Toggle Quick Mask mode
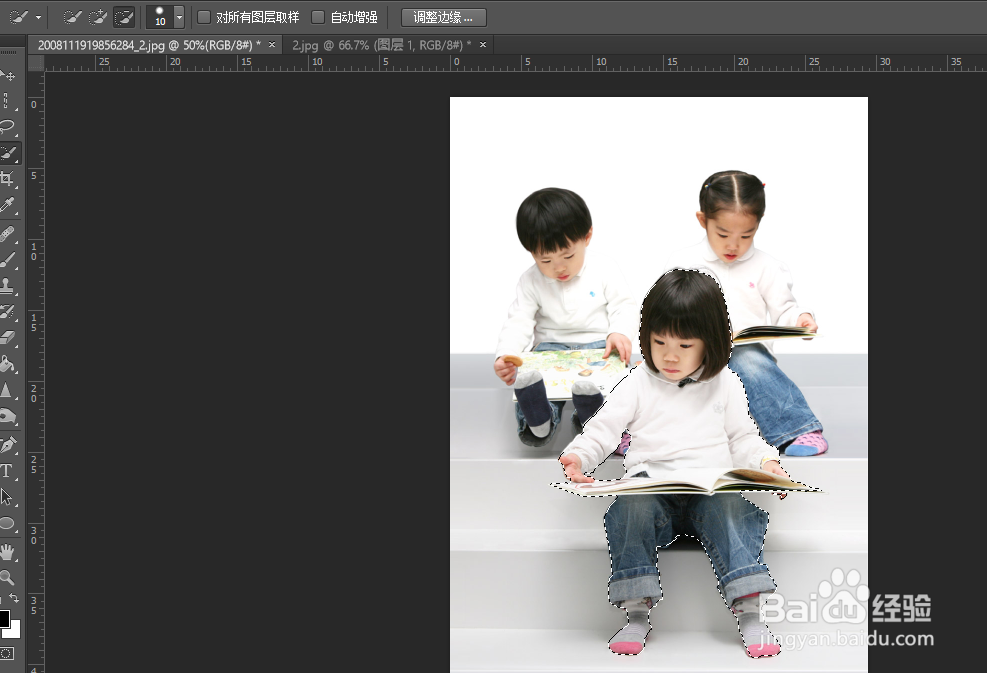The width and height of the screenshot is (987, 673). point(7,653)
